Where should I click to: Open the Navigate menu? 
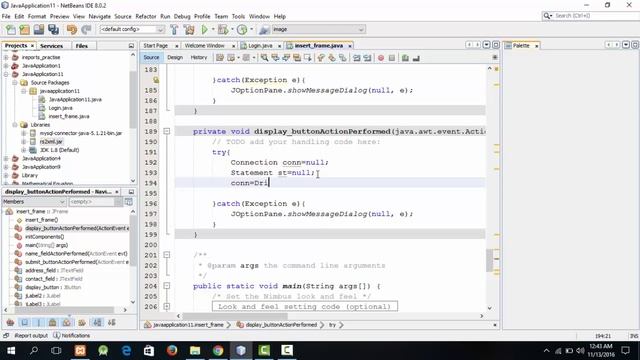coord(100,16)
